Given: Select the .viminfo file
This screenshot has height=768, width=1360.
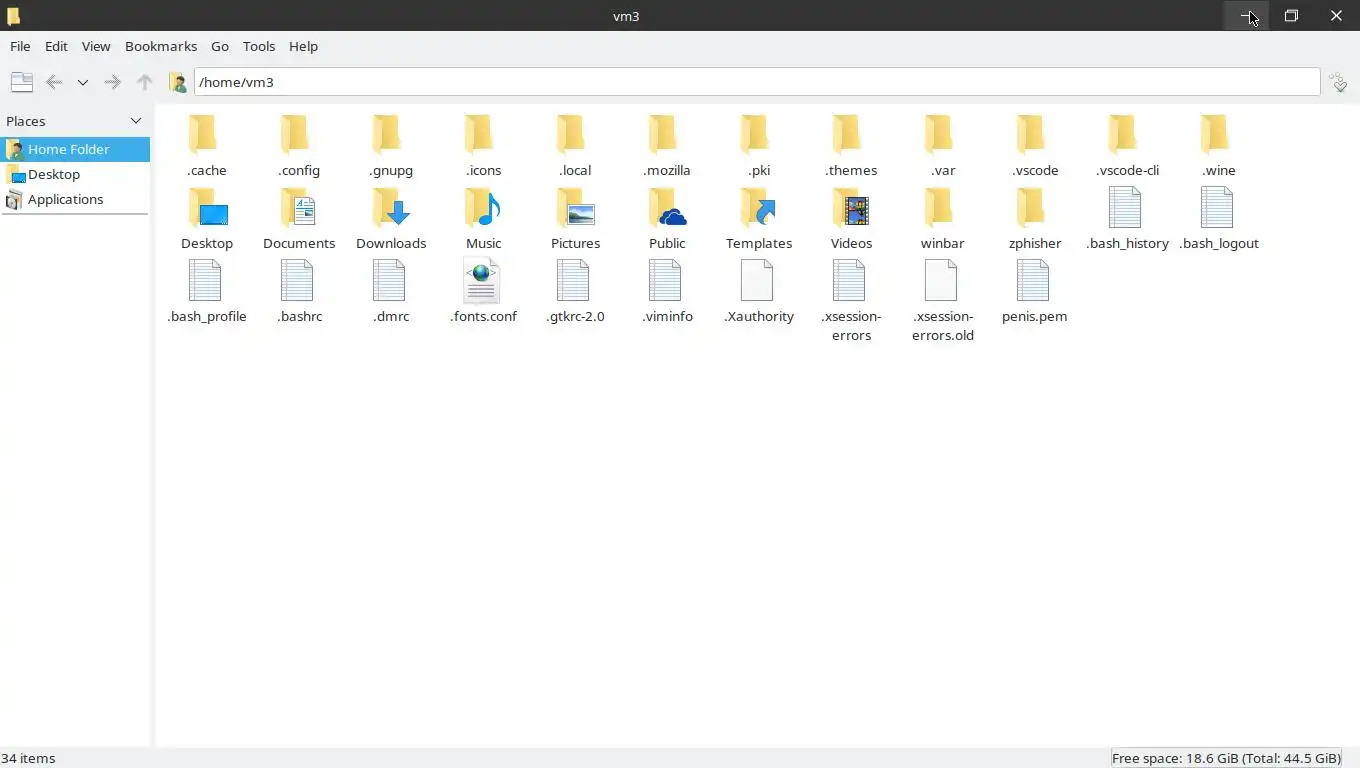Looking at the screenshot, I should [x=665, y=280].
